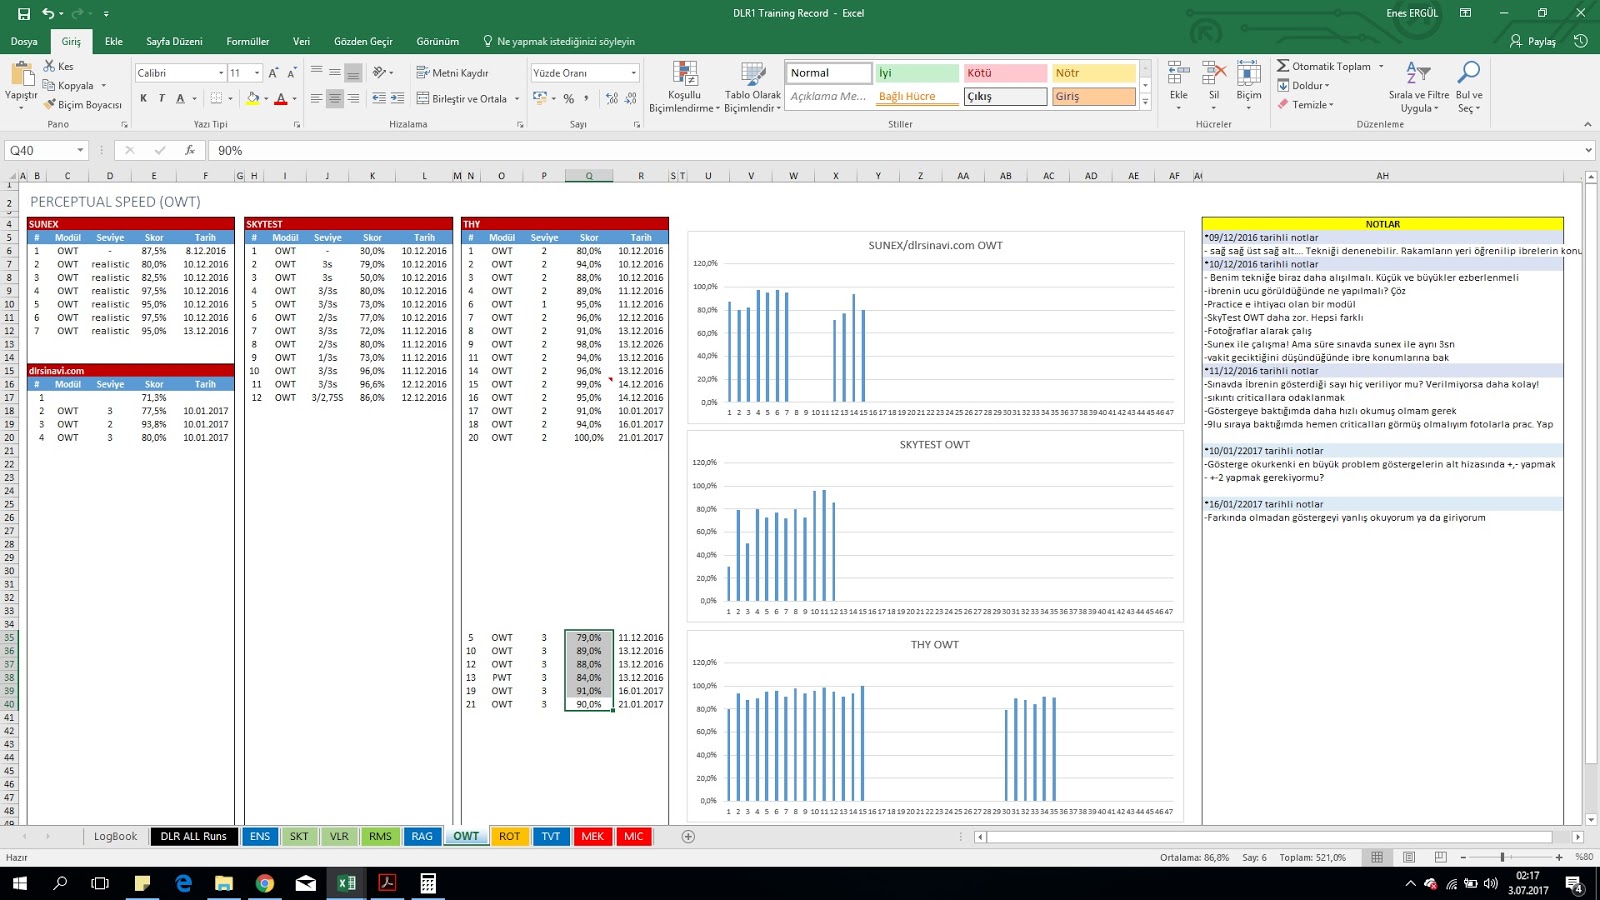The height and width of the screenshot is (900, 1600).
Task: Apply the green İyi cell style
Action: [917, 73]
